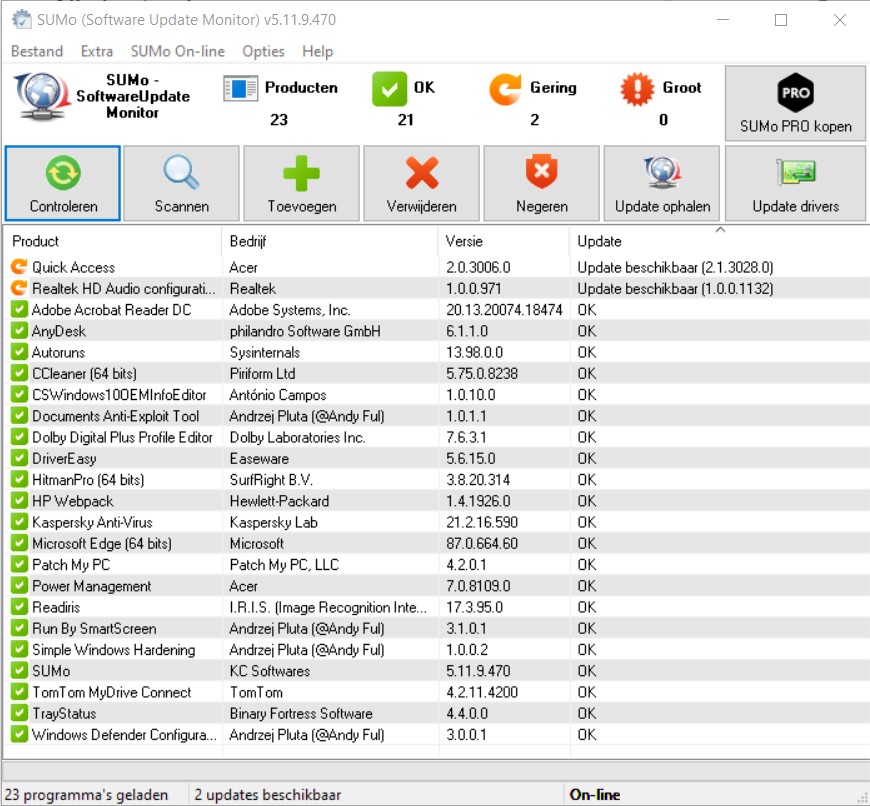Click 'Update beschikbaar (2.1.3028.0)' cell
Viewport: 870px width, 806px height.
[675, 267]
